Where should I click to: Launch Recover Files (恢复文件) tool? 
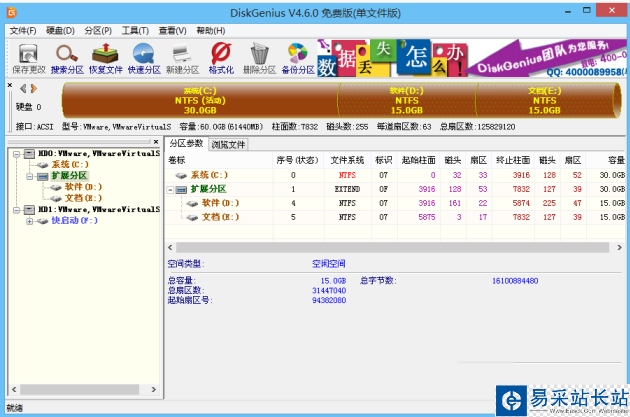[105, 59]
